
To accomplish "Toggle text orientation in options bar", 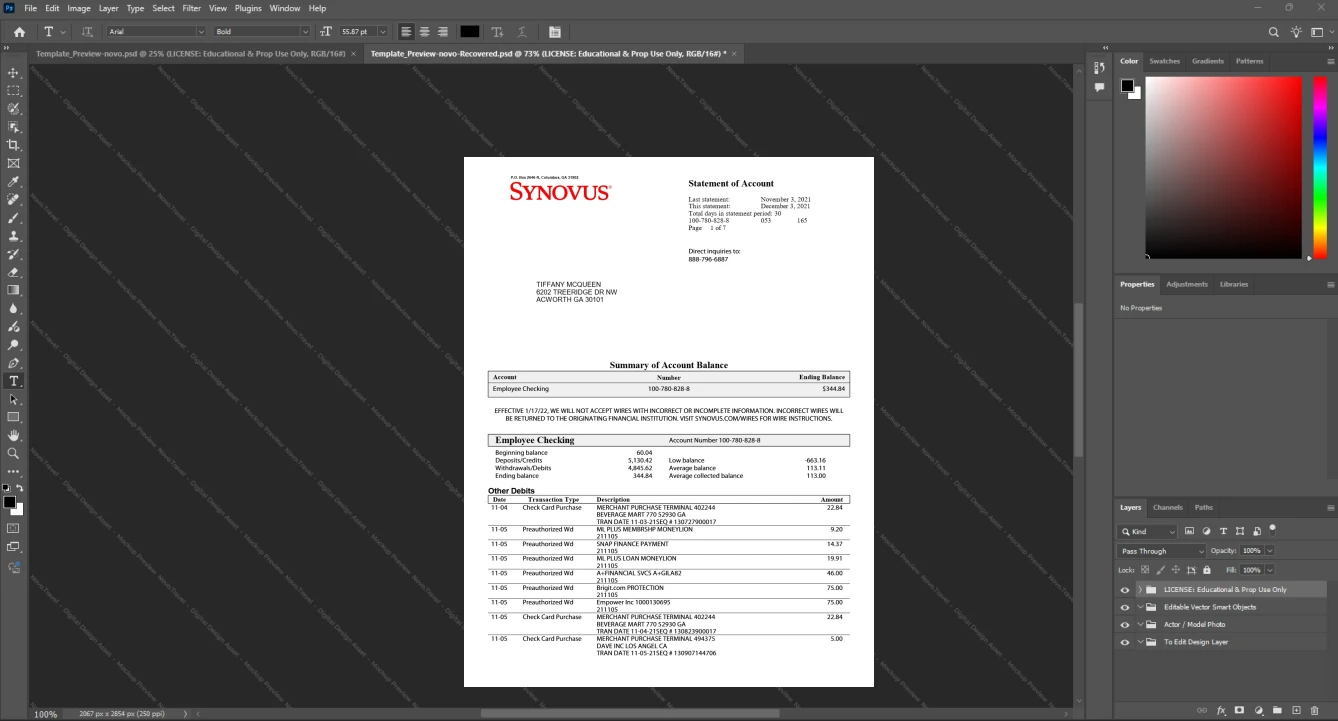I will [x=87, y=32].
